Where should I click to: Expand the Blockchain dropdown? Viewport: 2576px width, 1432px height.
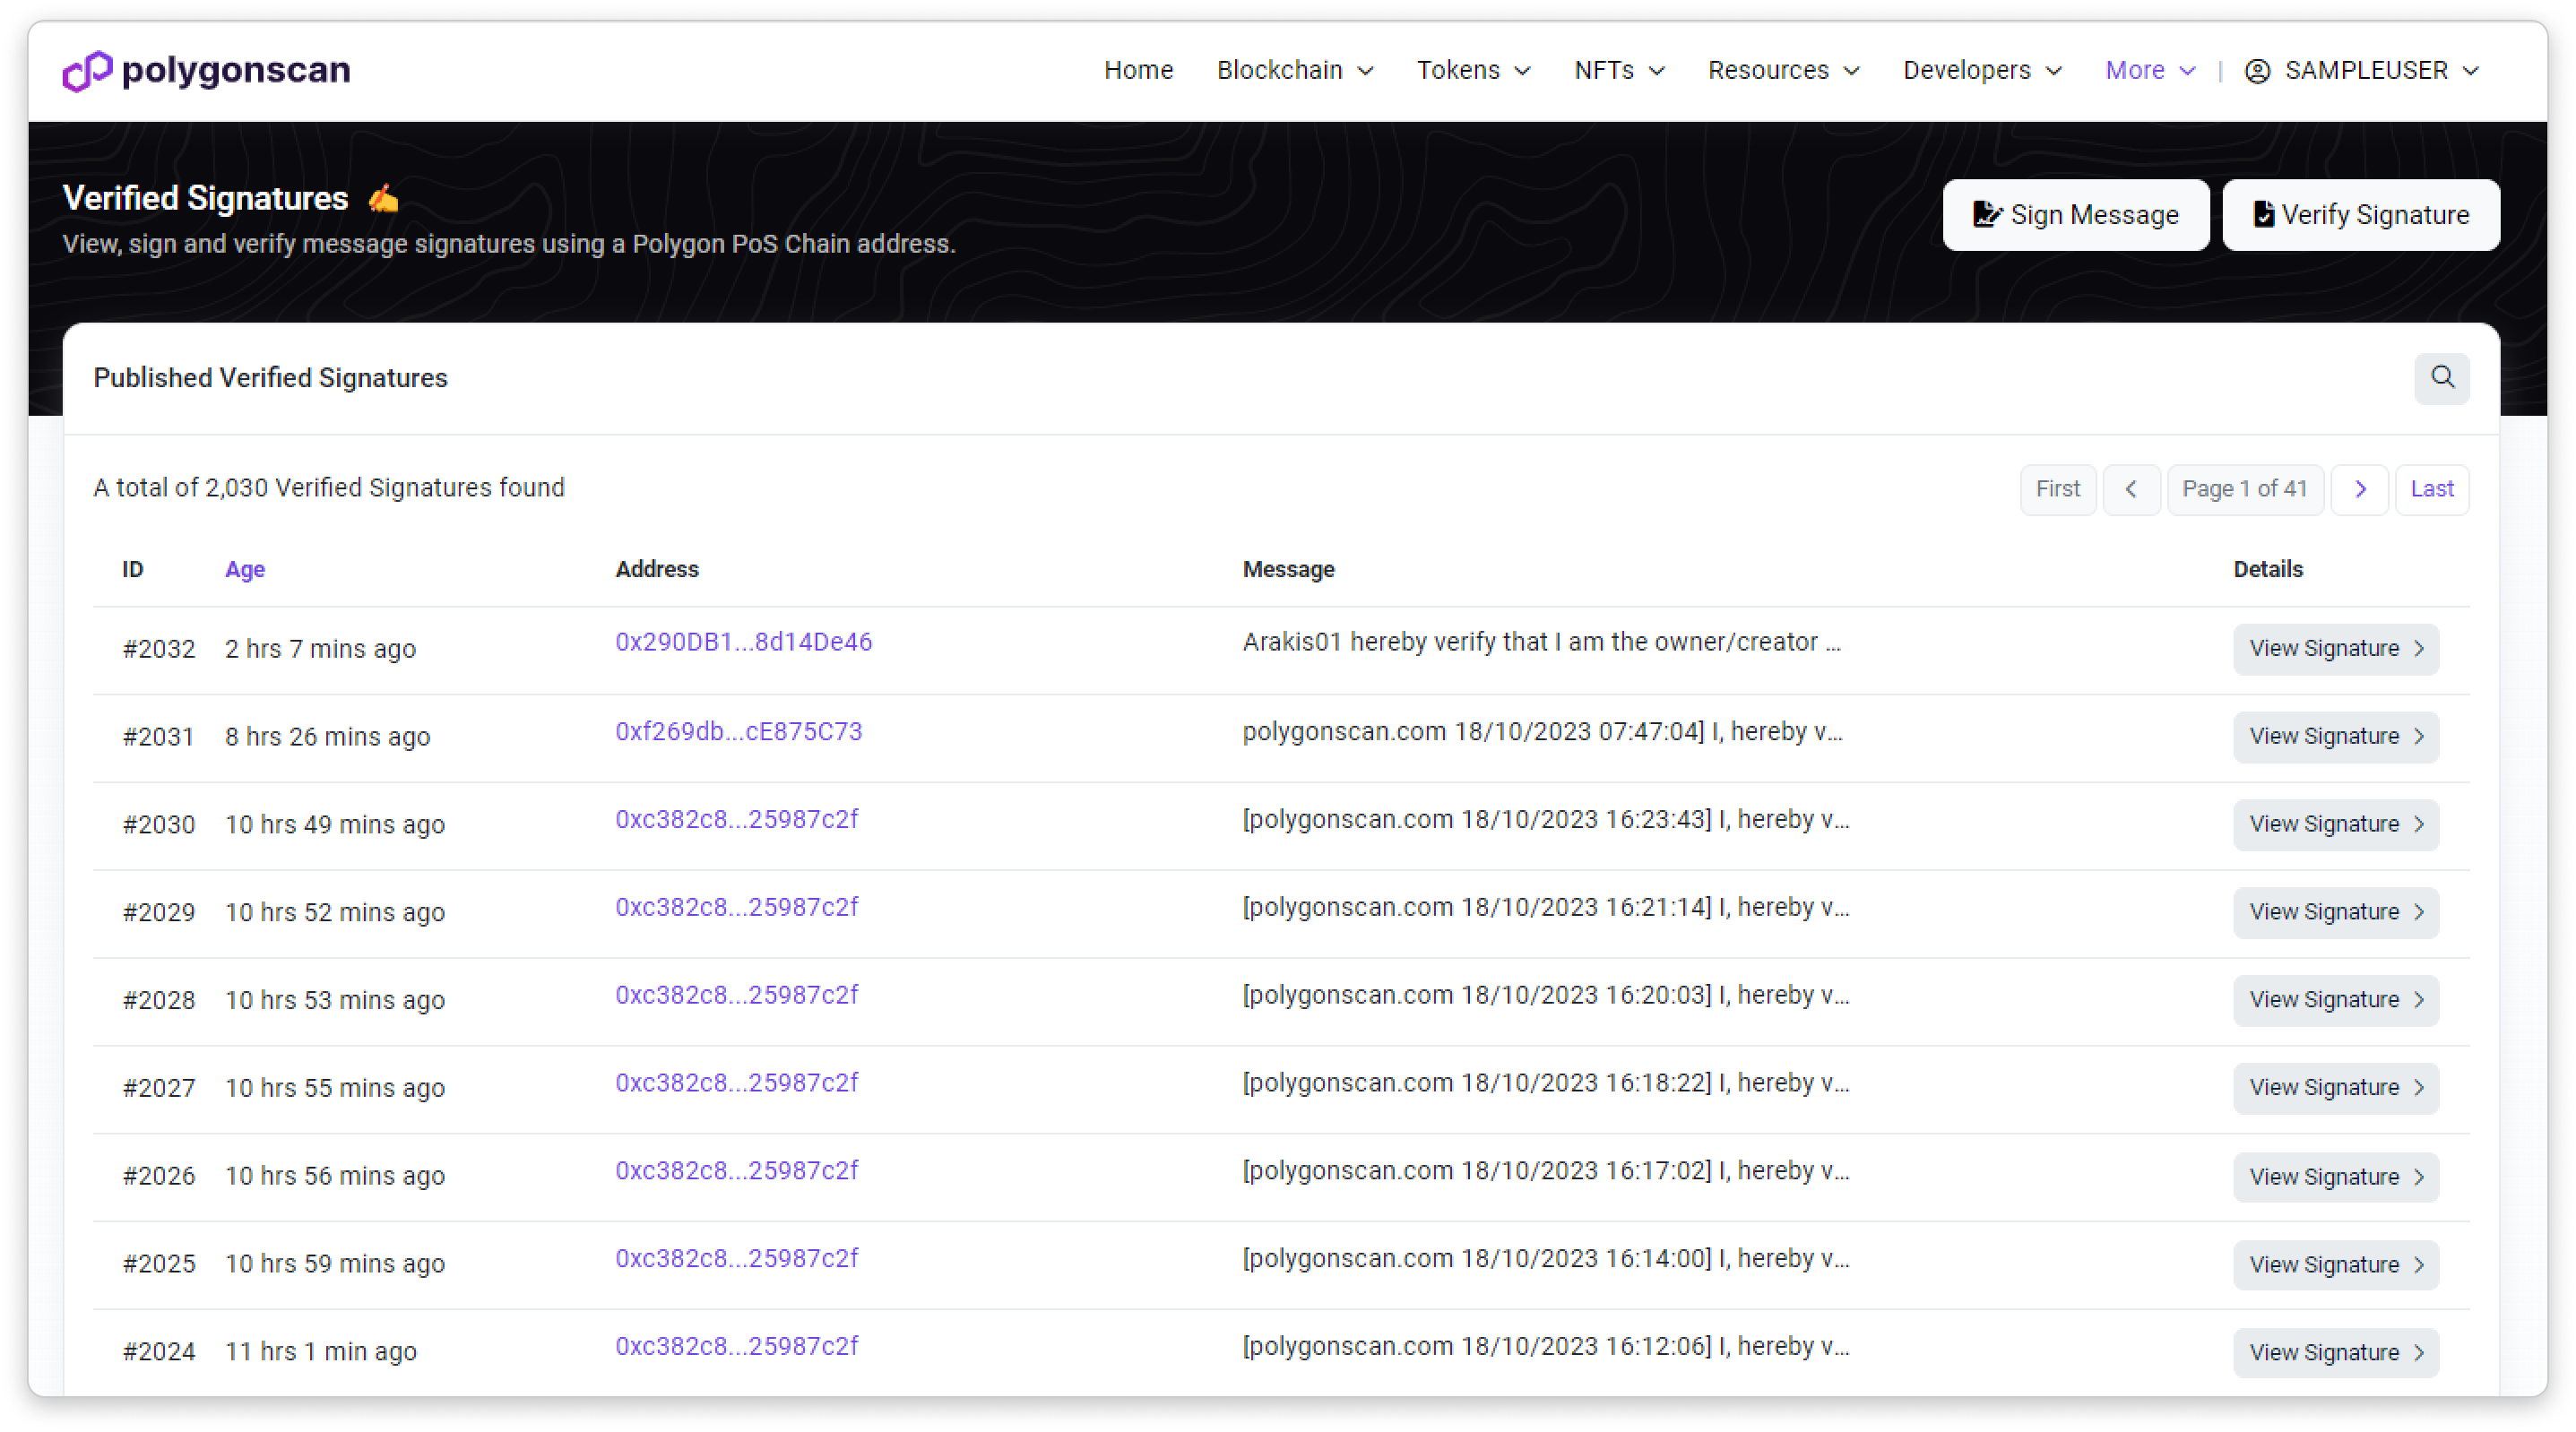(1295, 70)
